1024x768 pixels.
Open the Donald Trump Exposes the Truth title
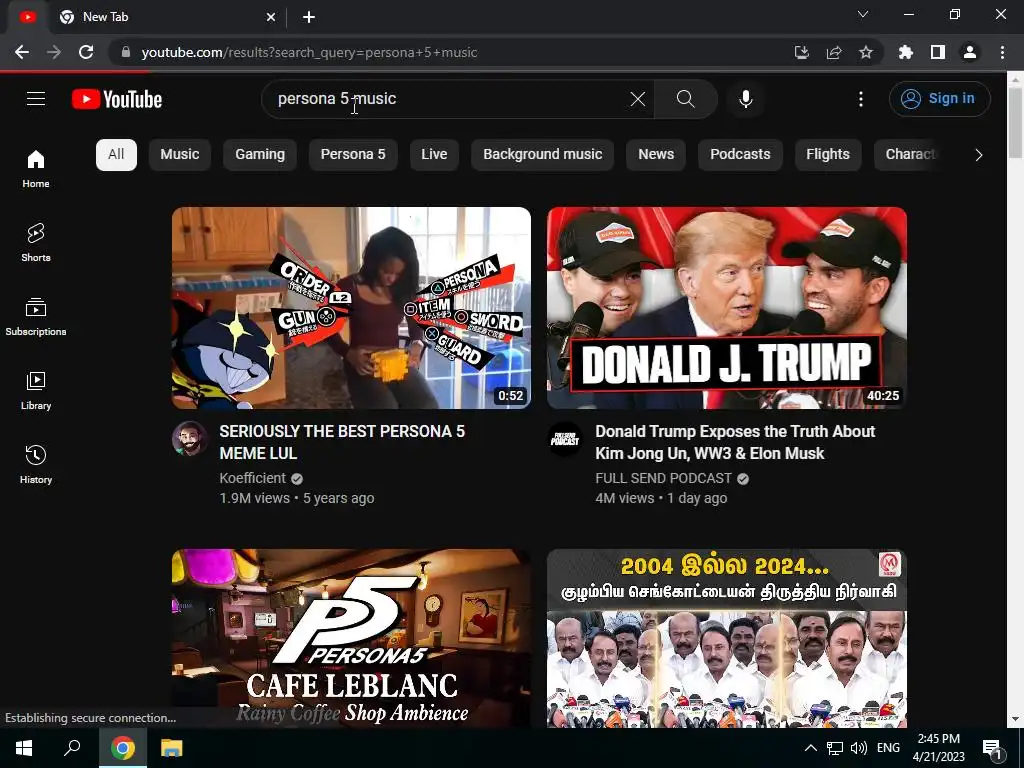735,442
